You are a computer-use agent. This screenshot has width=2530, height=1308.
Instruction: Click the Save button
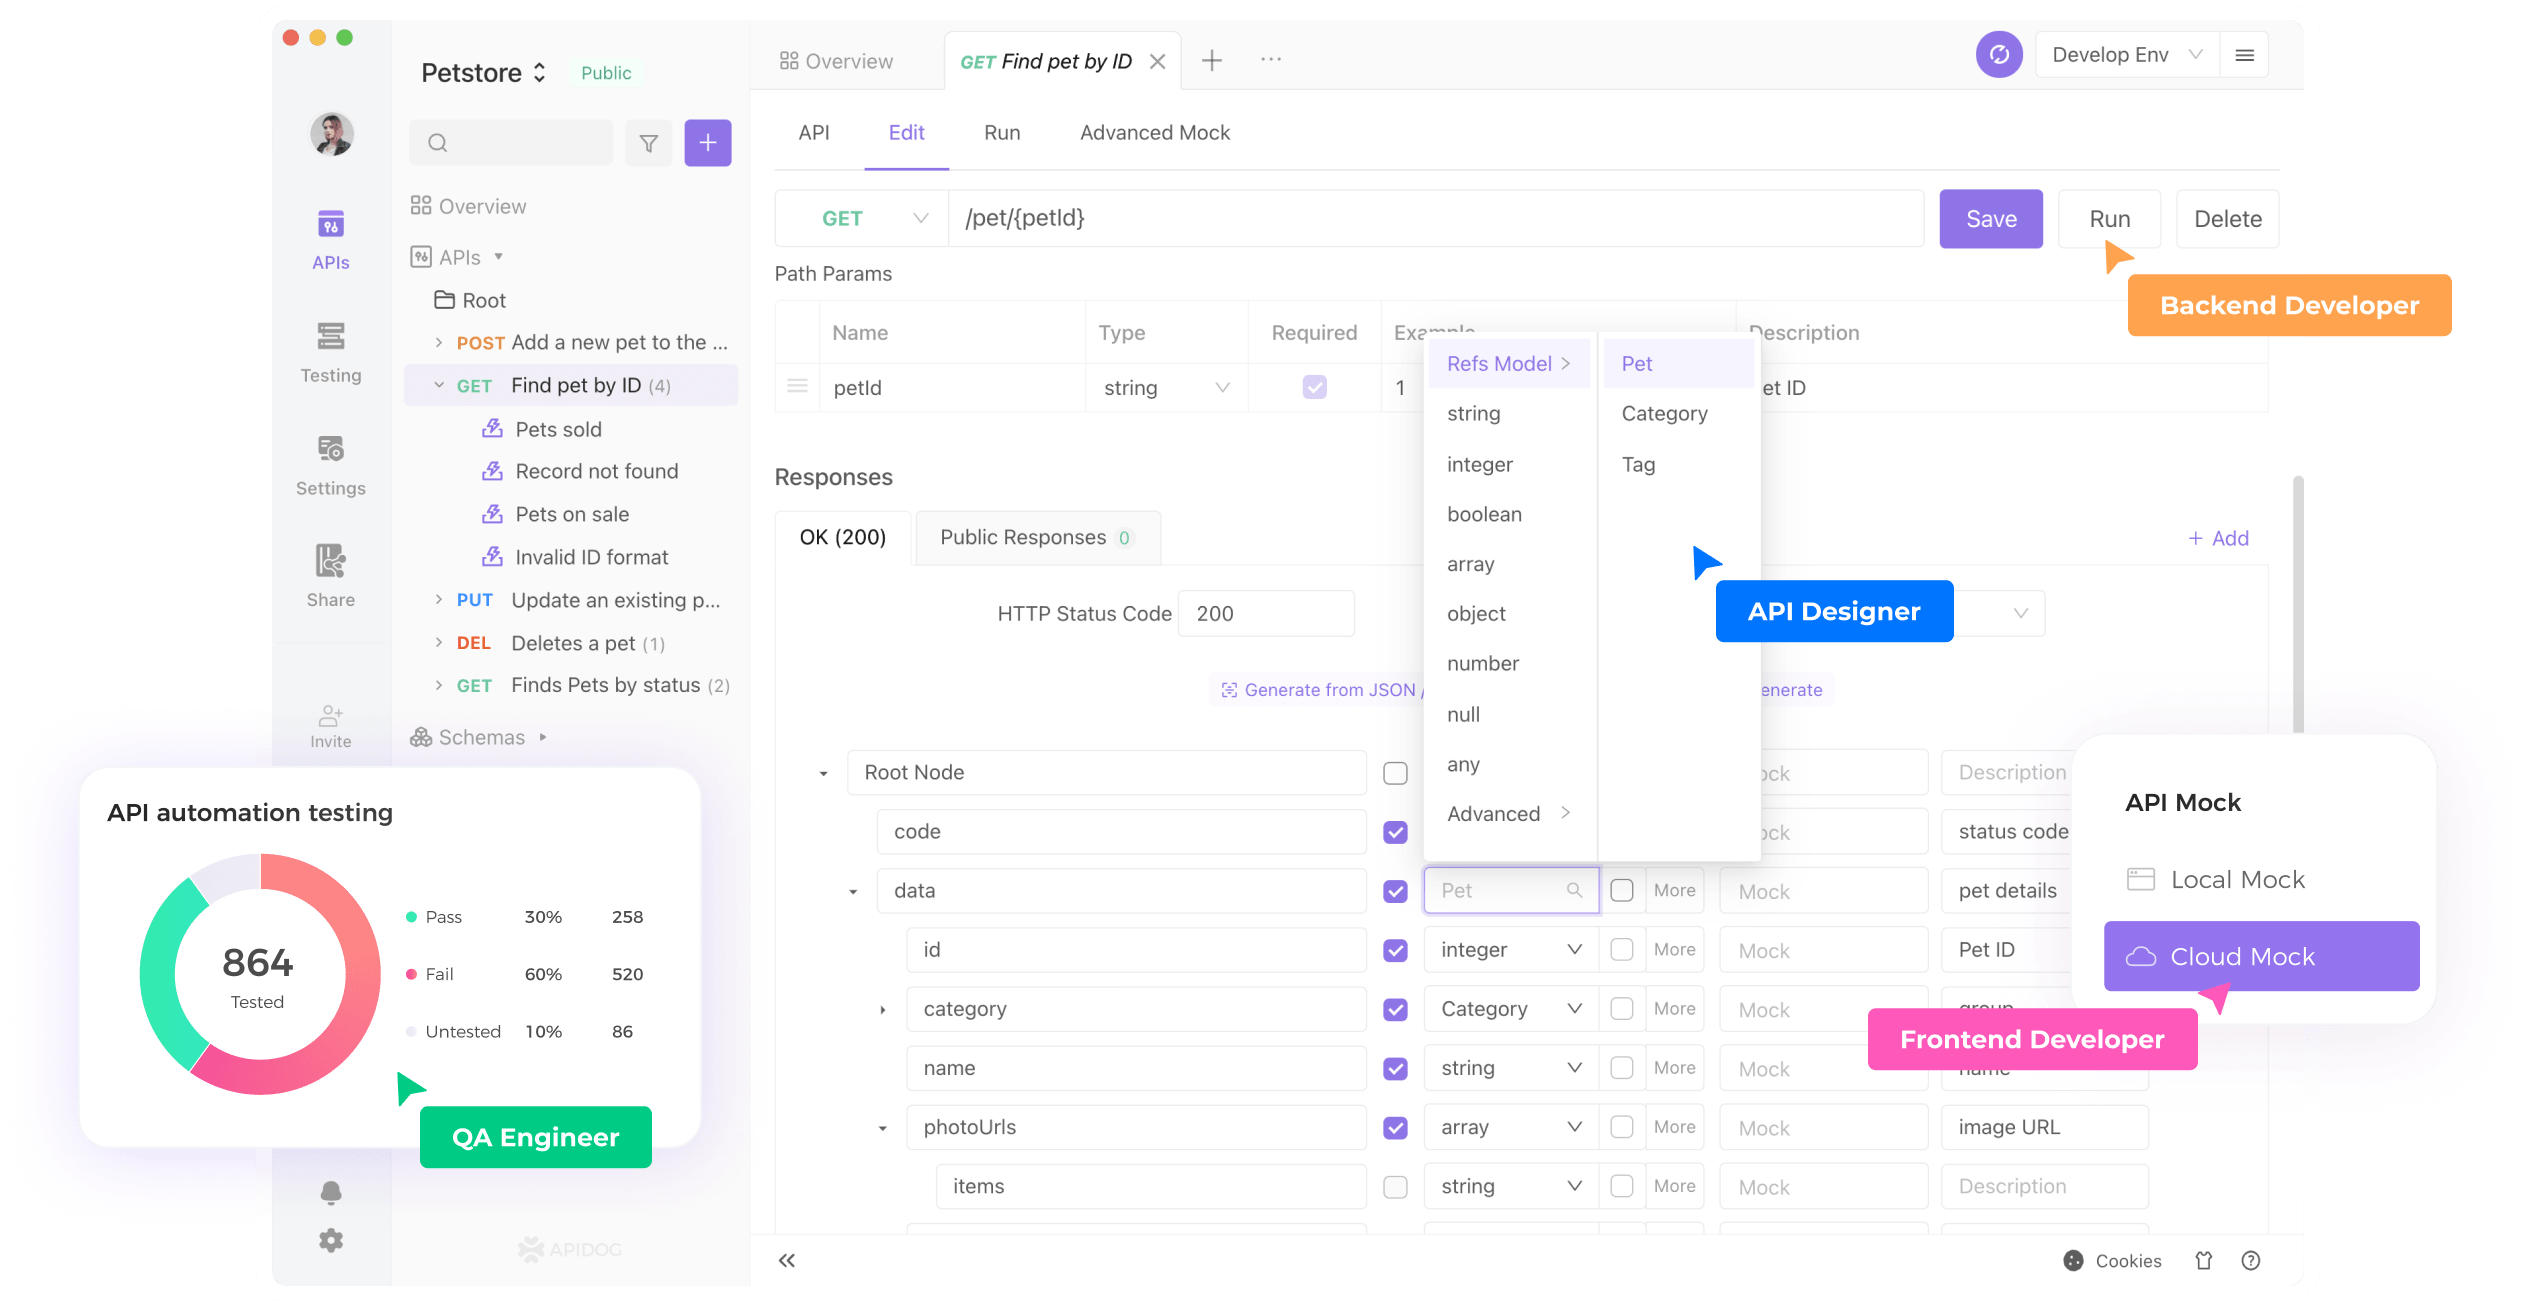point(1990,218)
